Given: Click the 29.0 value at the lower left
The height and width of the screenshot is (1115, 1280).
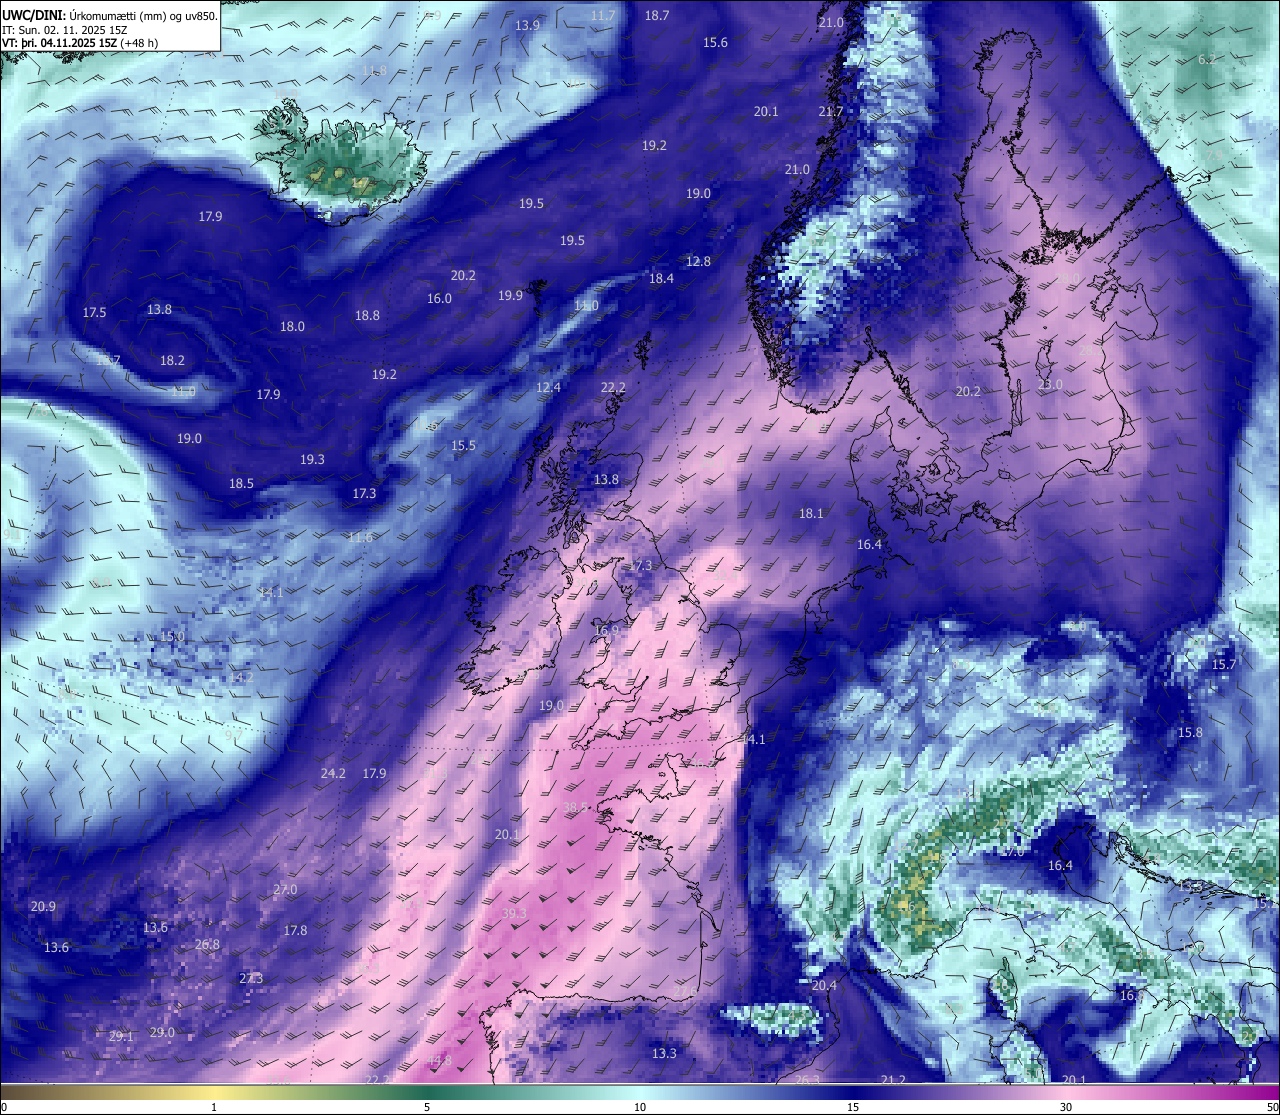Looking at the screenshot, I should click(162, 1032).
